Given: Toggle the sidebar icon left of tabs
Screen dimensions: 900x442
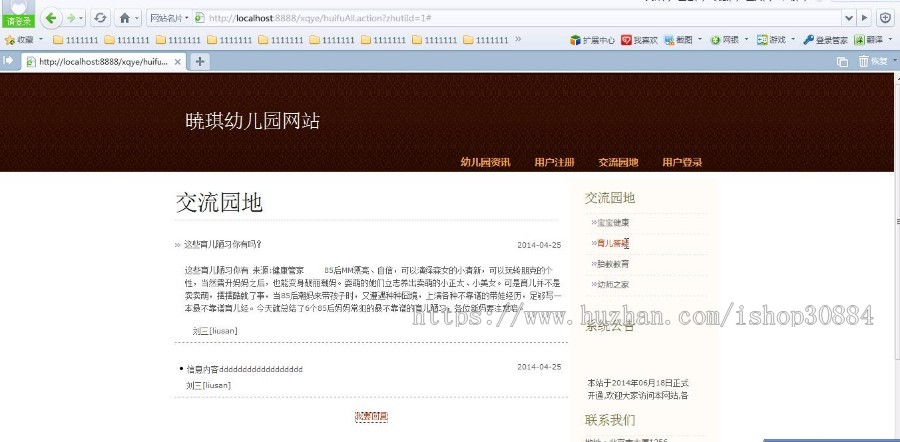Looking at the screenshot, I should coord(9,60).
